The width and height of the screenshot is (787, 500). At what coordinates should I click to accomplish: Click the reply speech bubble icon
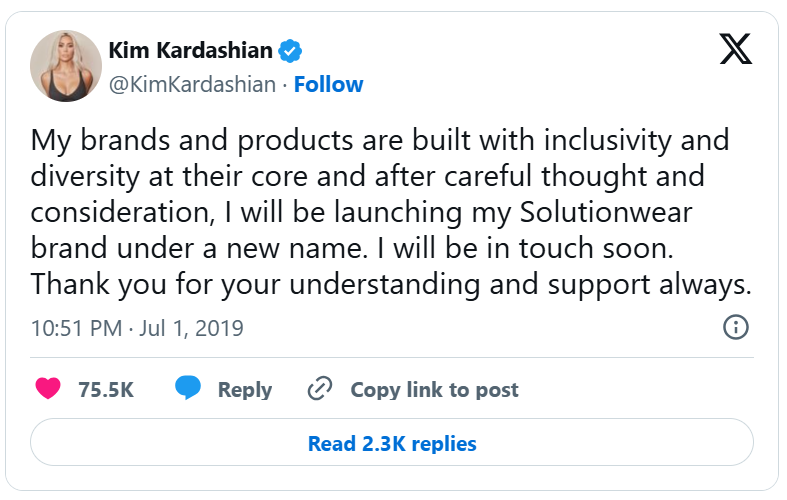pyautogui.click(x=188, y=389)
